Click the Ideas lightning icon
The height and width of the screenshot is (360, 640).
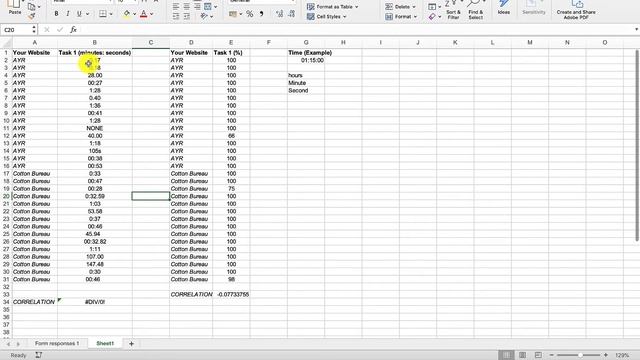tap(504, 7)
